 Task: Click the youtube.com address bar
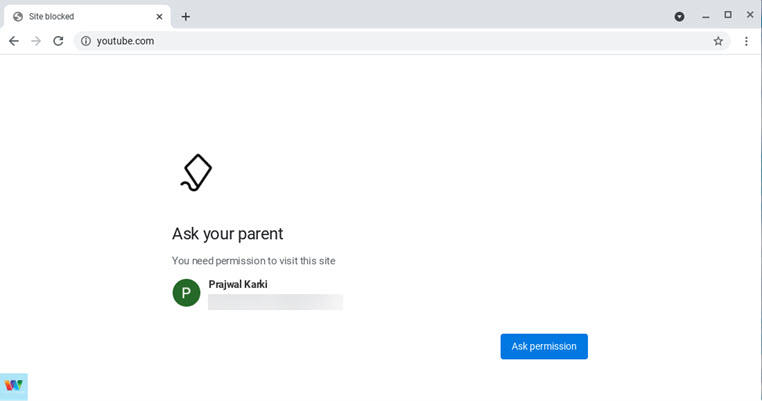click(401, 41)
